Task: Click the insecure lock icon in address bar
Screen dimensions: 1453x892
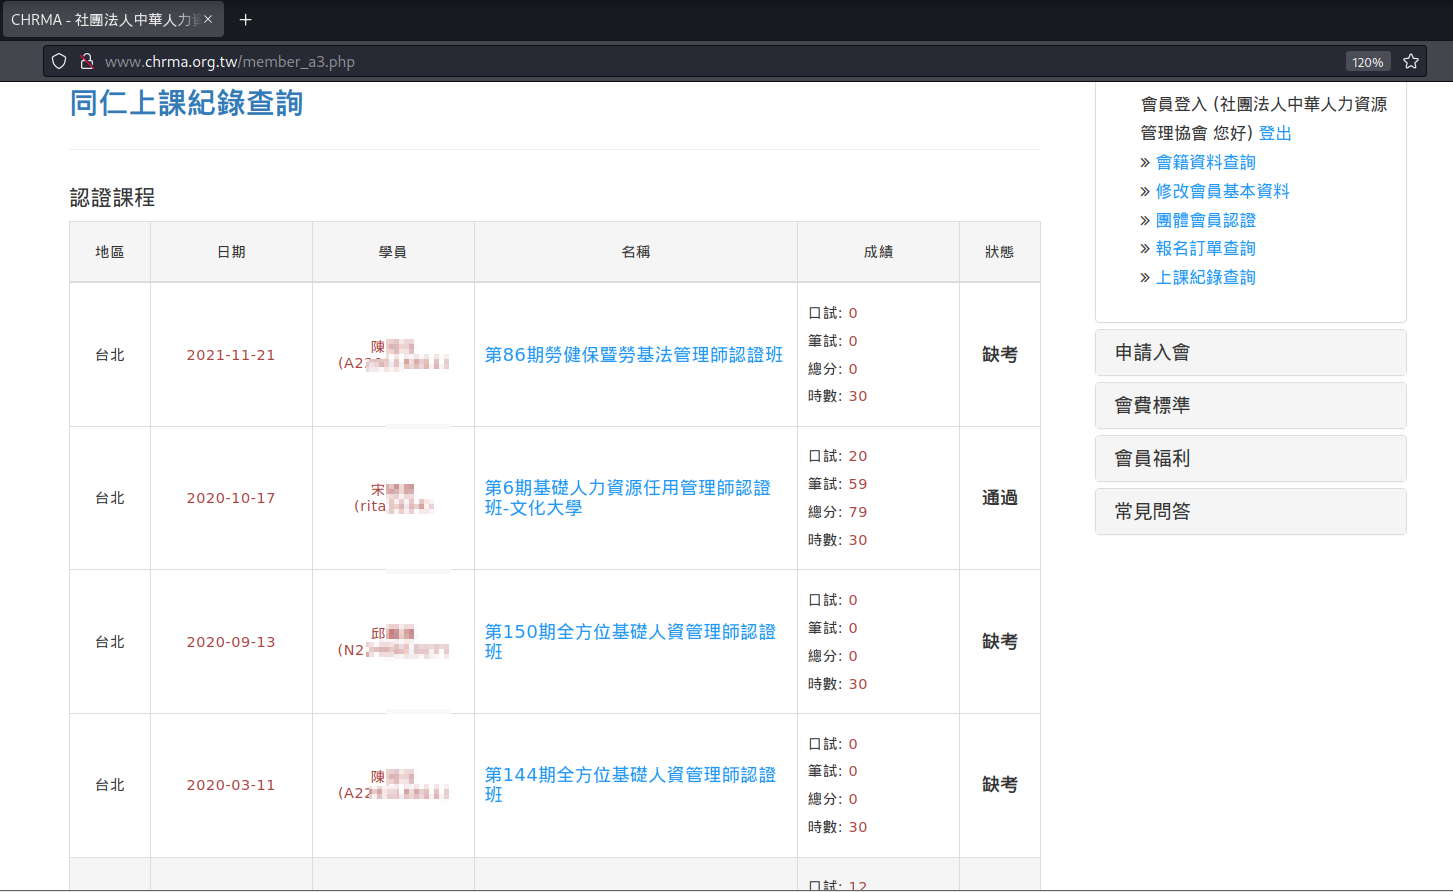Action: (87, 61)
